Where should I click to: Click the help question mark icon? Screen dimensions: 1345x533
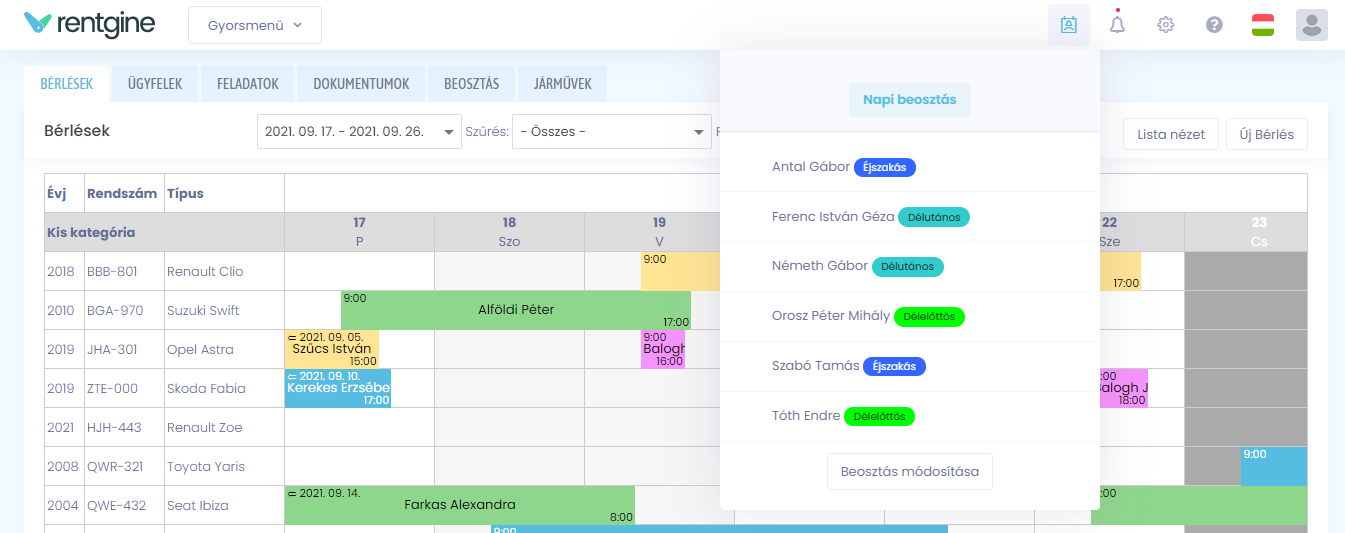tap(1214, 25)
